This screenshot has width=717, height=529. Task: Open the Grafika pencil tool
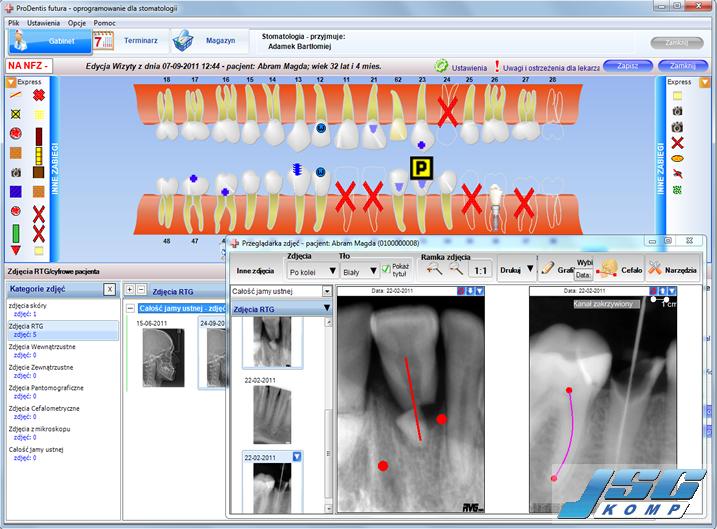coord(557,269)
